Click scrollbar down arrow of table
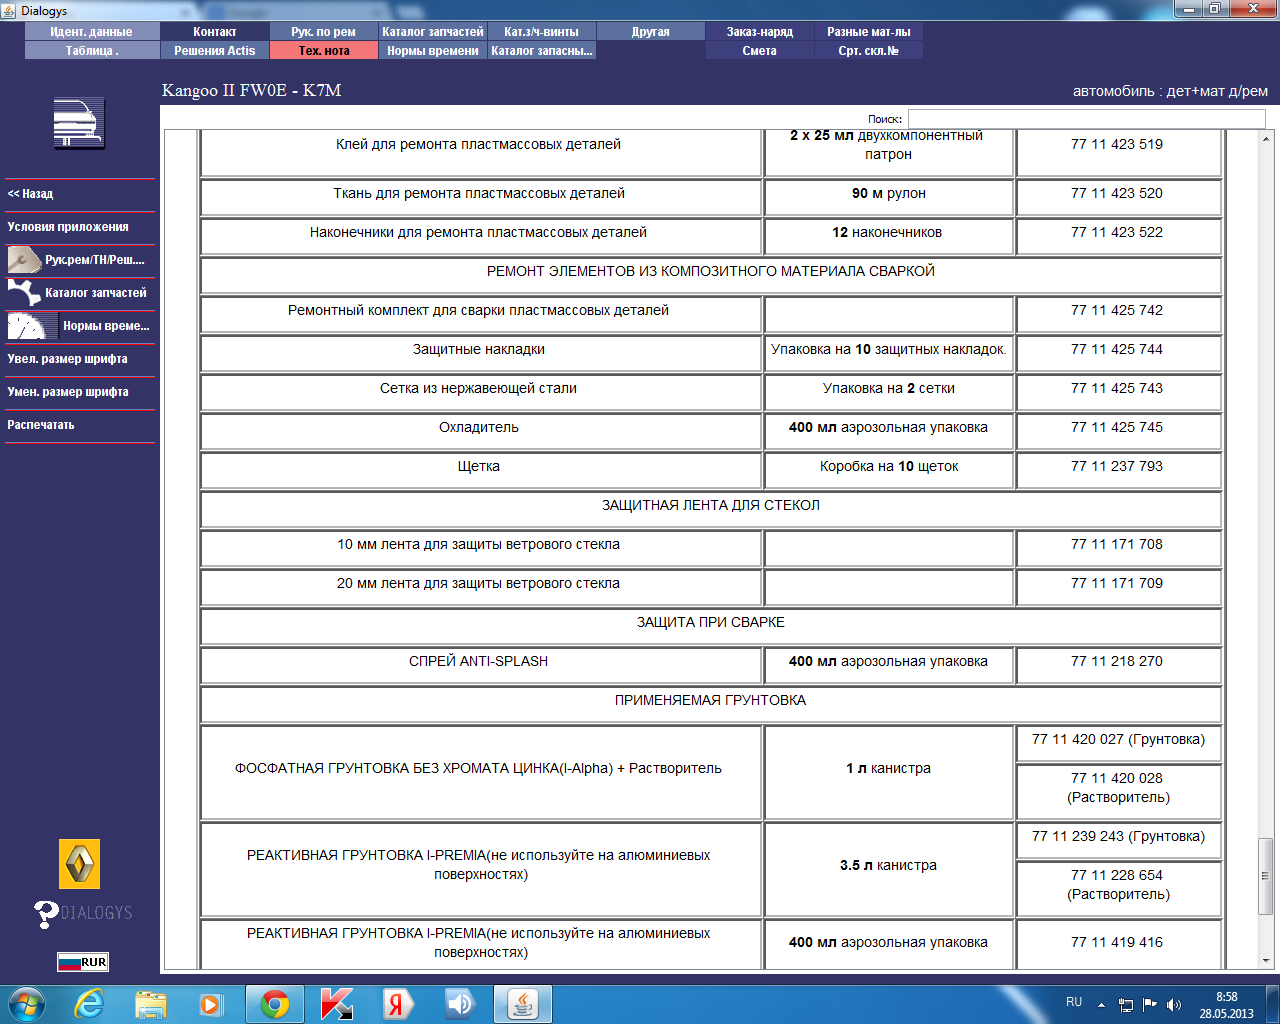Viewport: 1280px width, 1024px height. click(x=1266, y=961)
